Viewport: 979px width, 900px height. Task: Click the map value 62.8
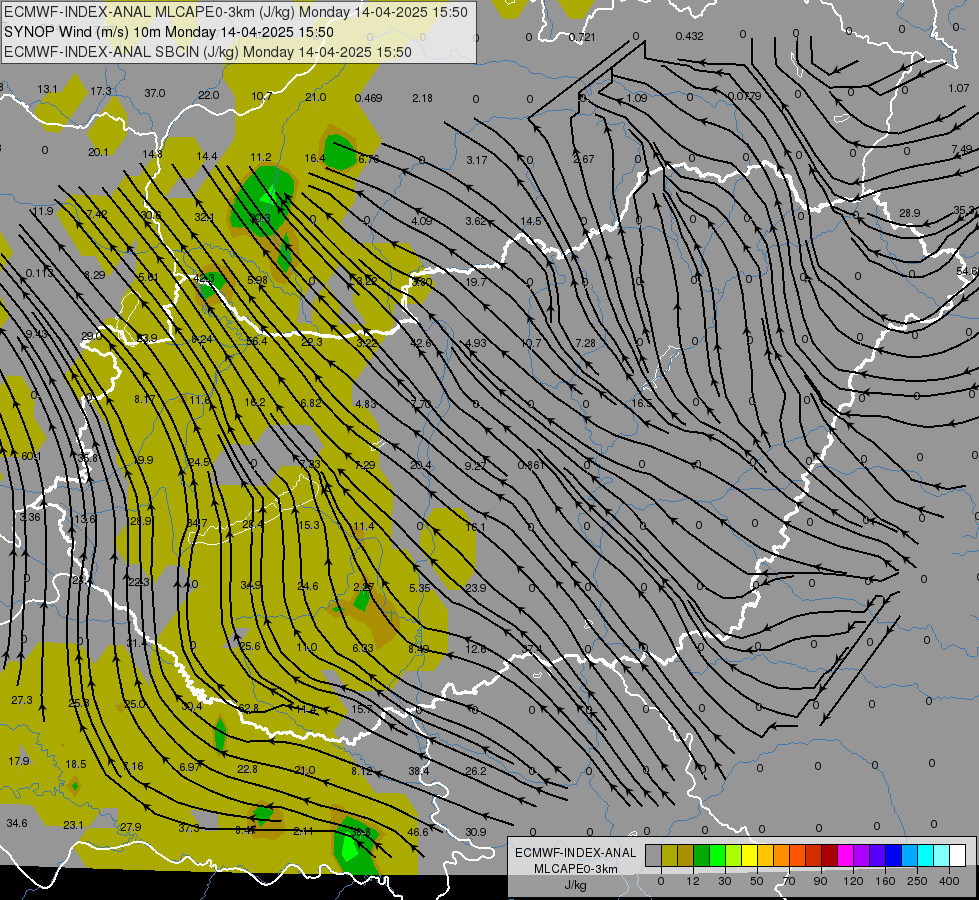click(x=248, y=708)
